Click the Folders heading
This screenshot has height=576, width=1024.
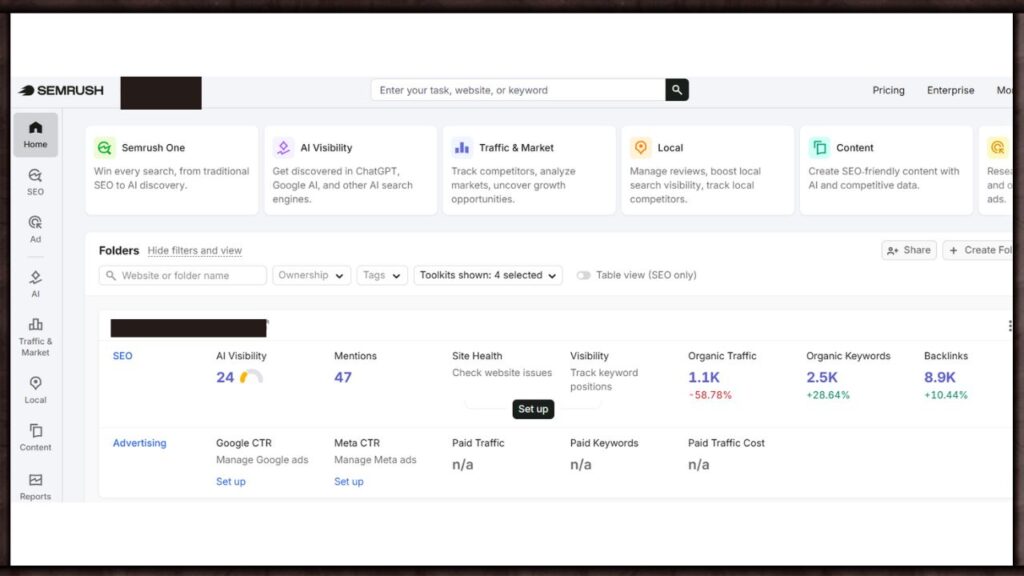[119, 251]
